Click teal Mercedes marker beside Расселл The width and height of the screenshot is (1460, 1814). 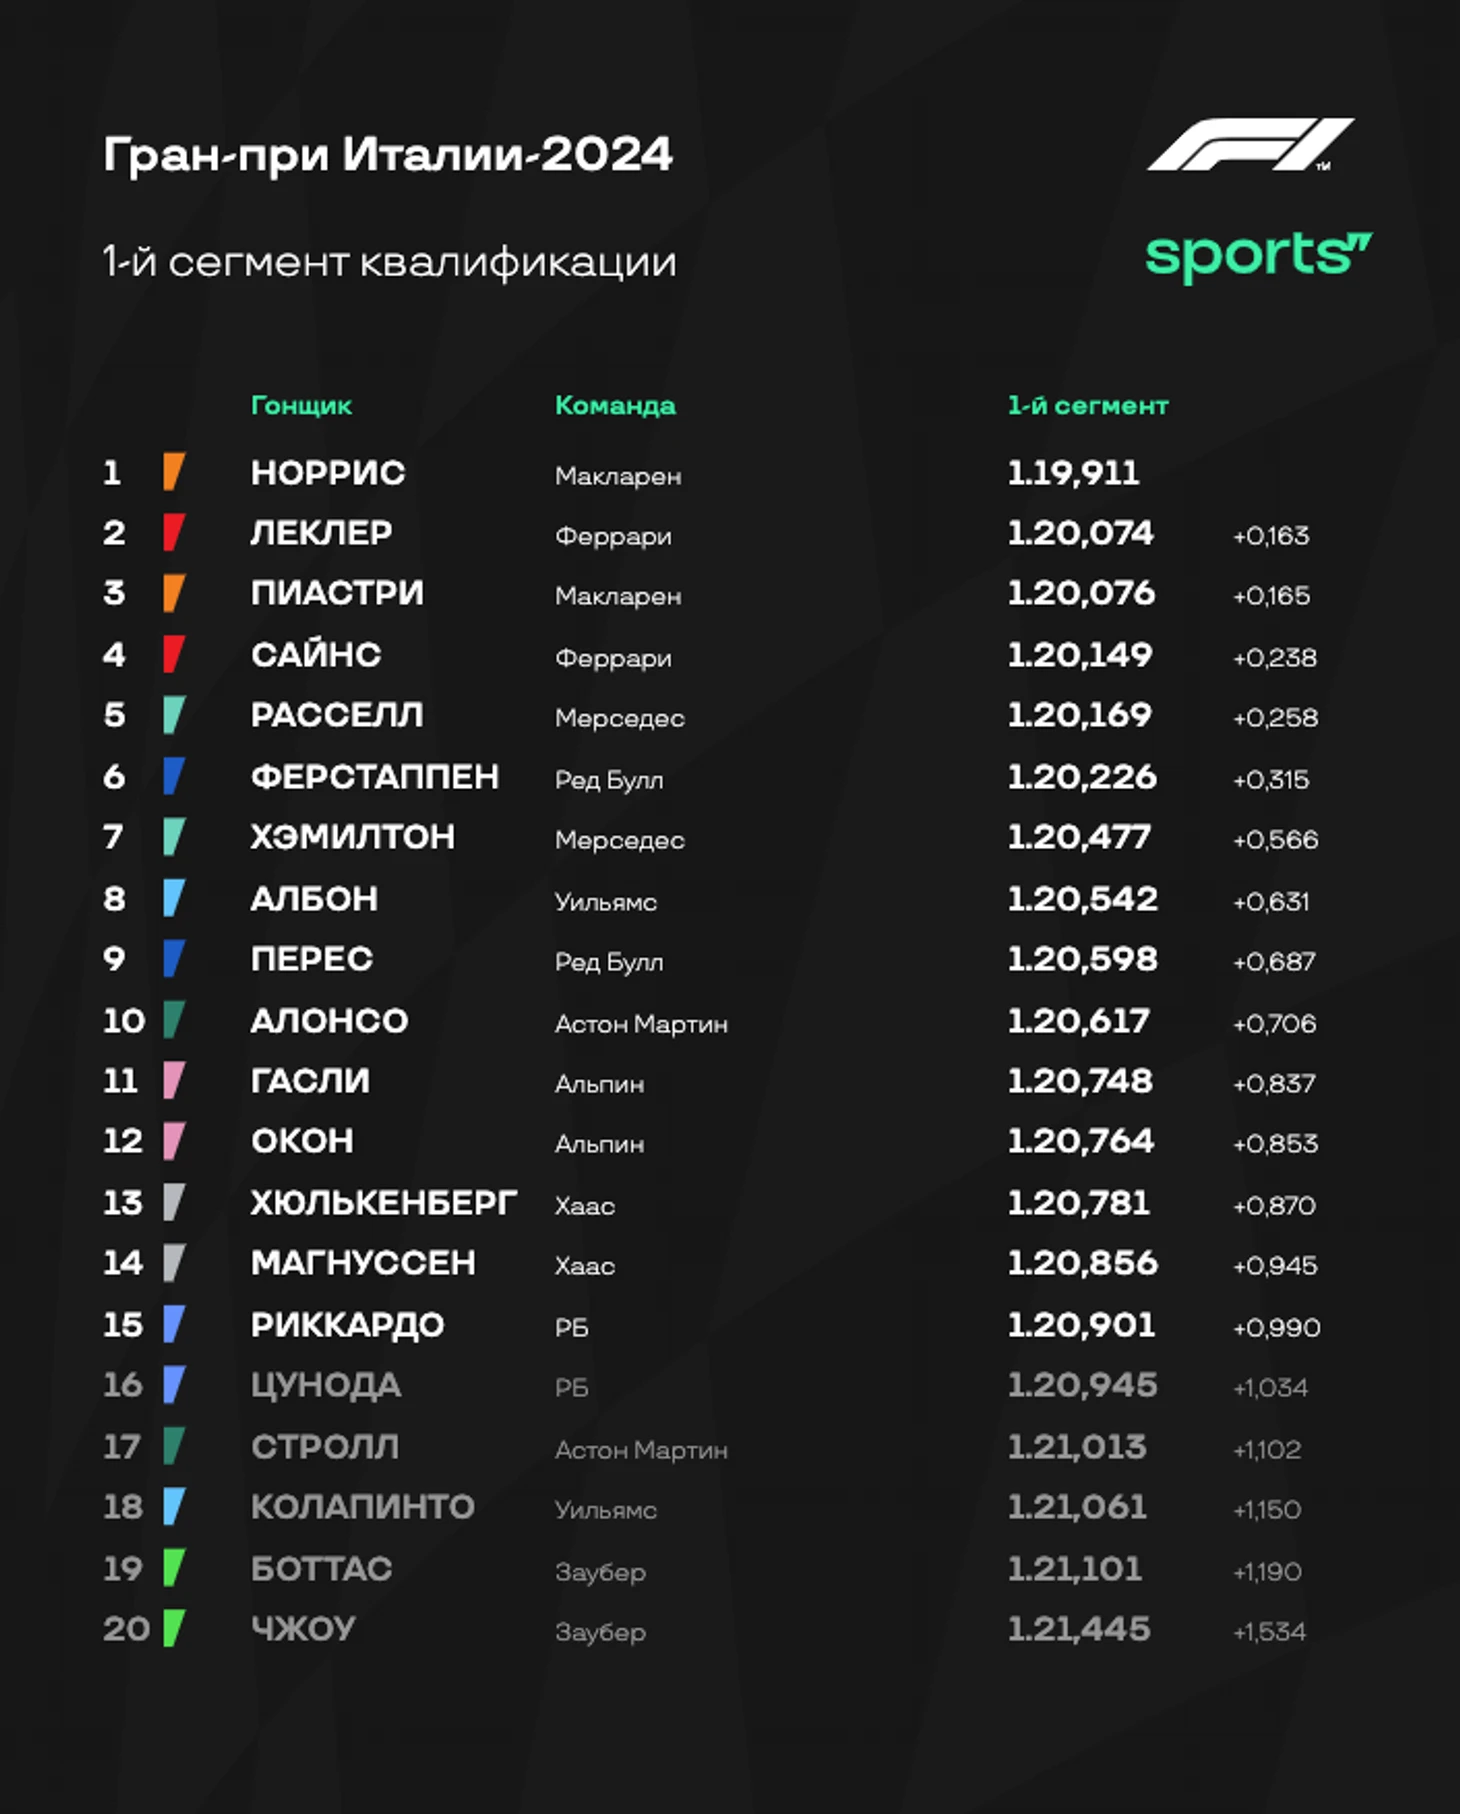pyautogui.click(x=174, y=715)
